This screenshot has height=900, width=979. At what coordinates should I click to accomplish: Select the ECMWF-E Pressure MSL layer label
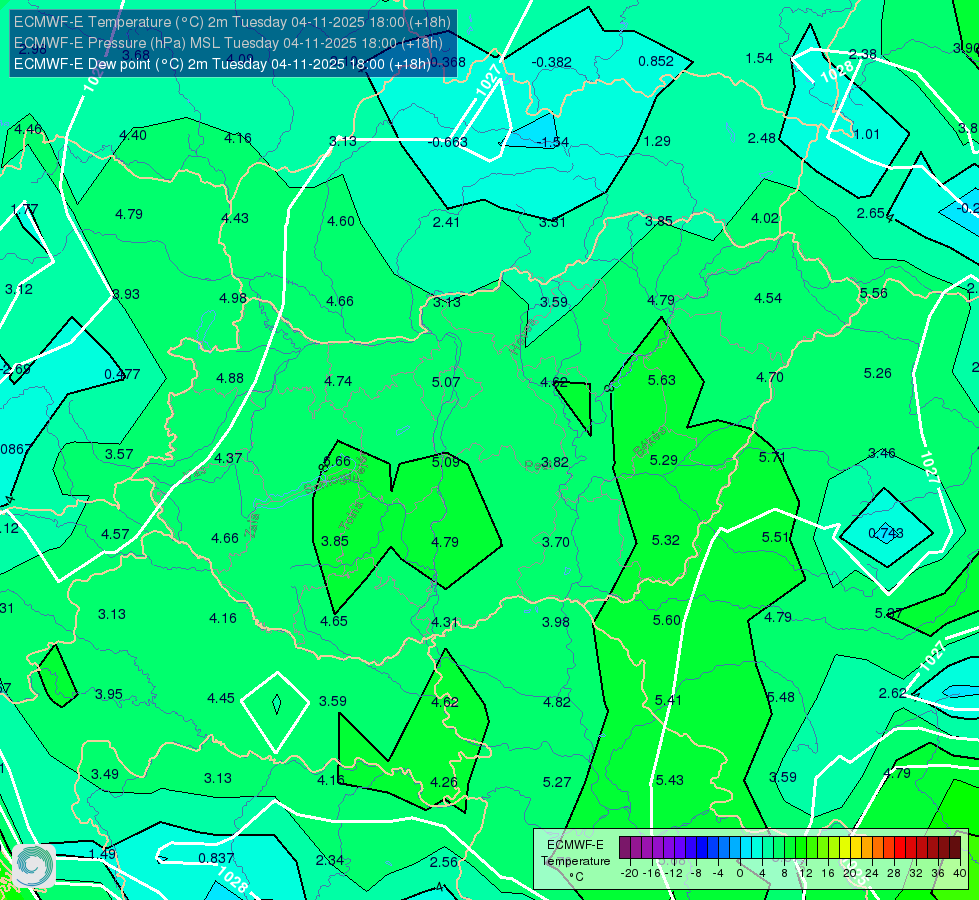coord(229,43)
